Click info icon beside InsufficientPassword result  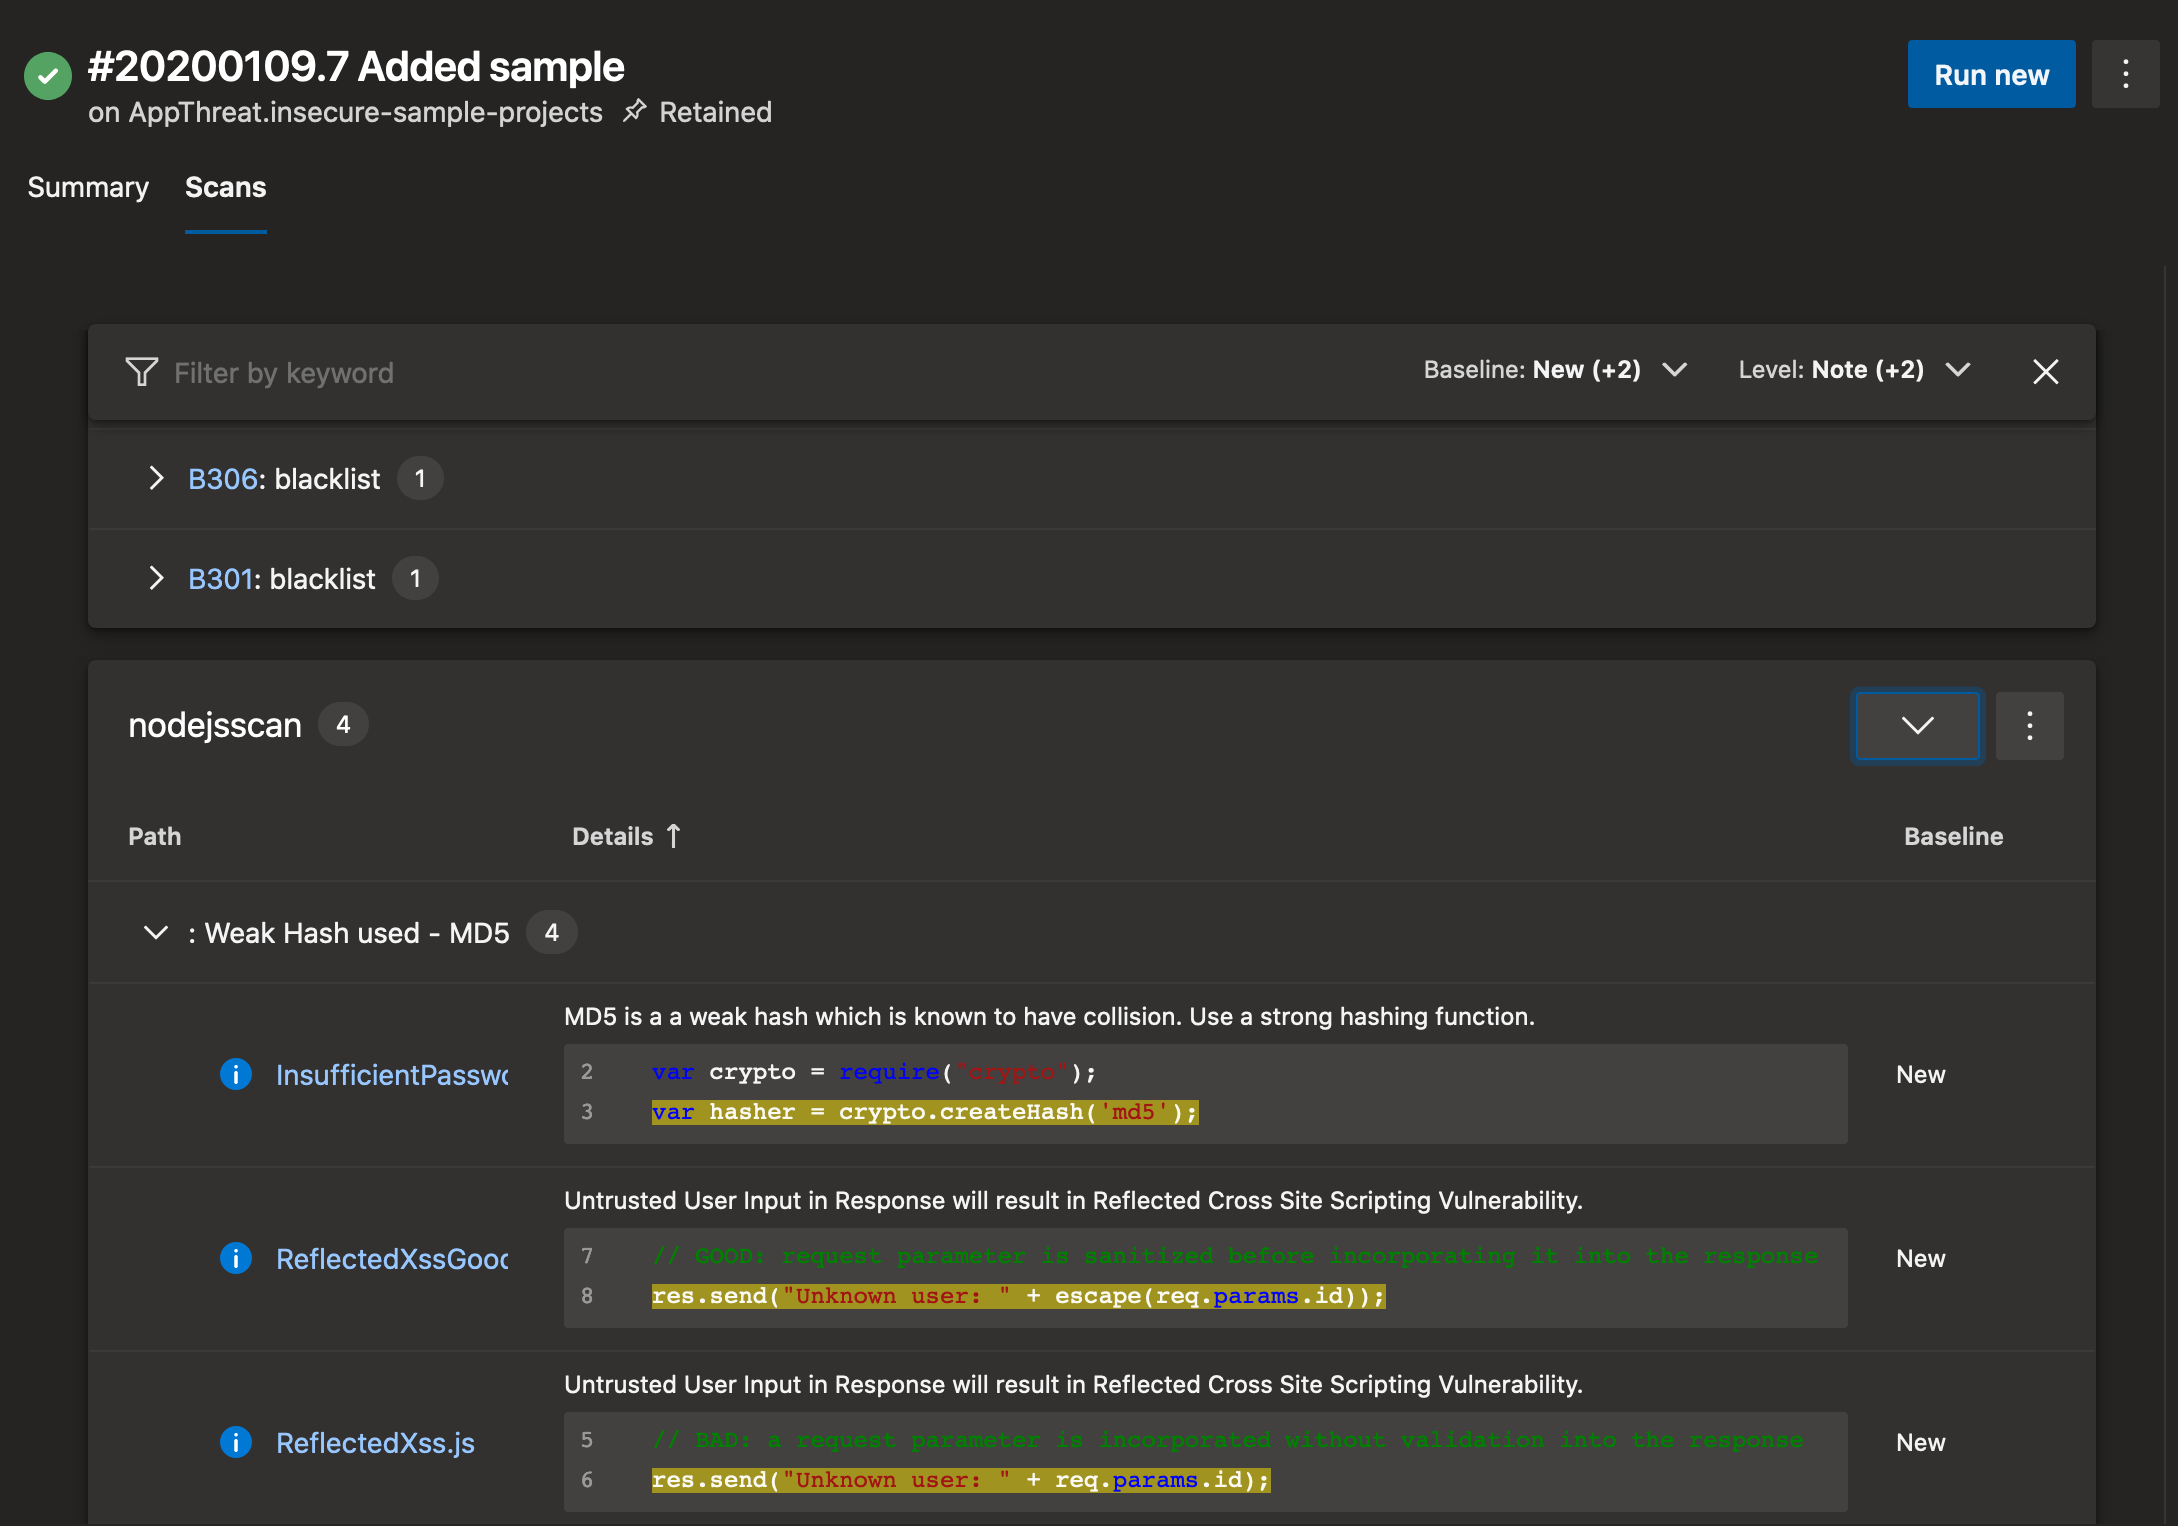(236, 1074)
